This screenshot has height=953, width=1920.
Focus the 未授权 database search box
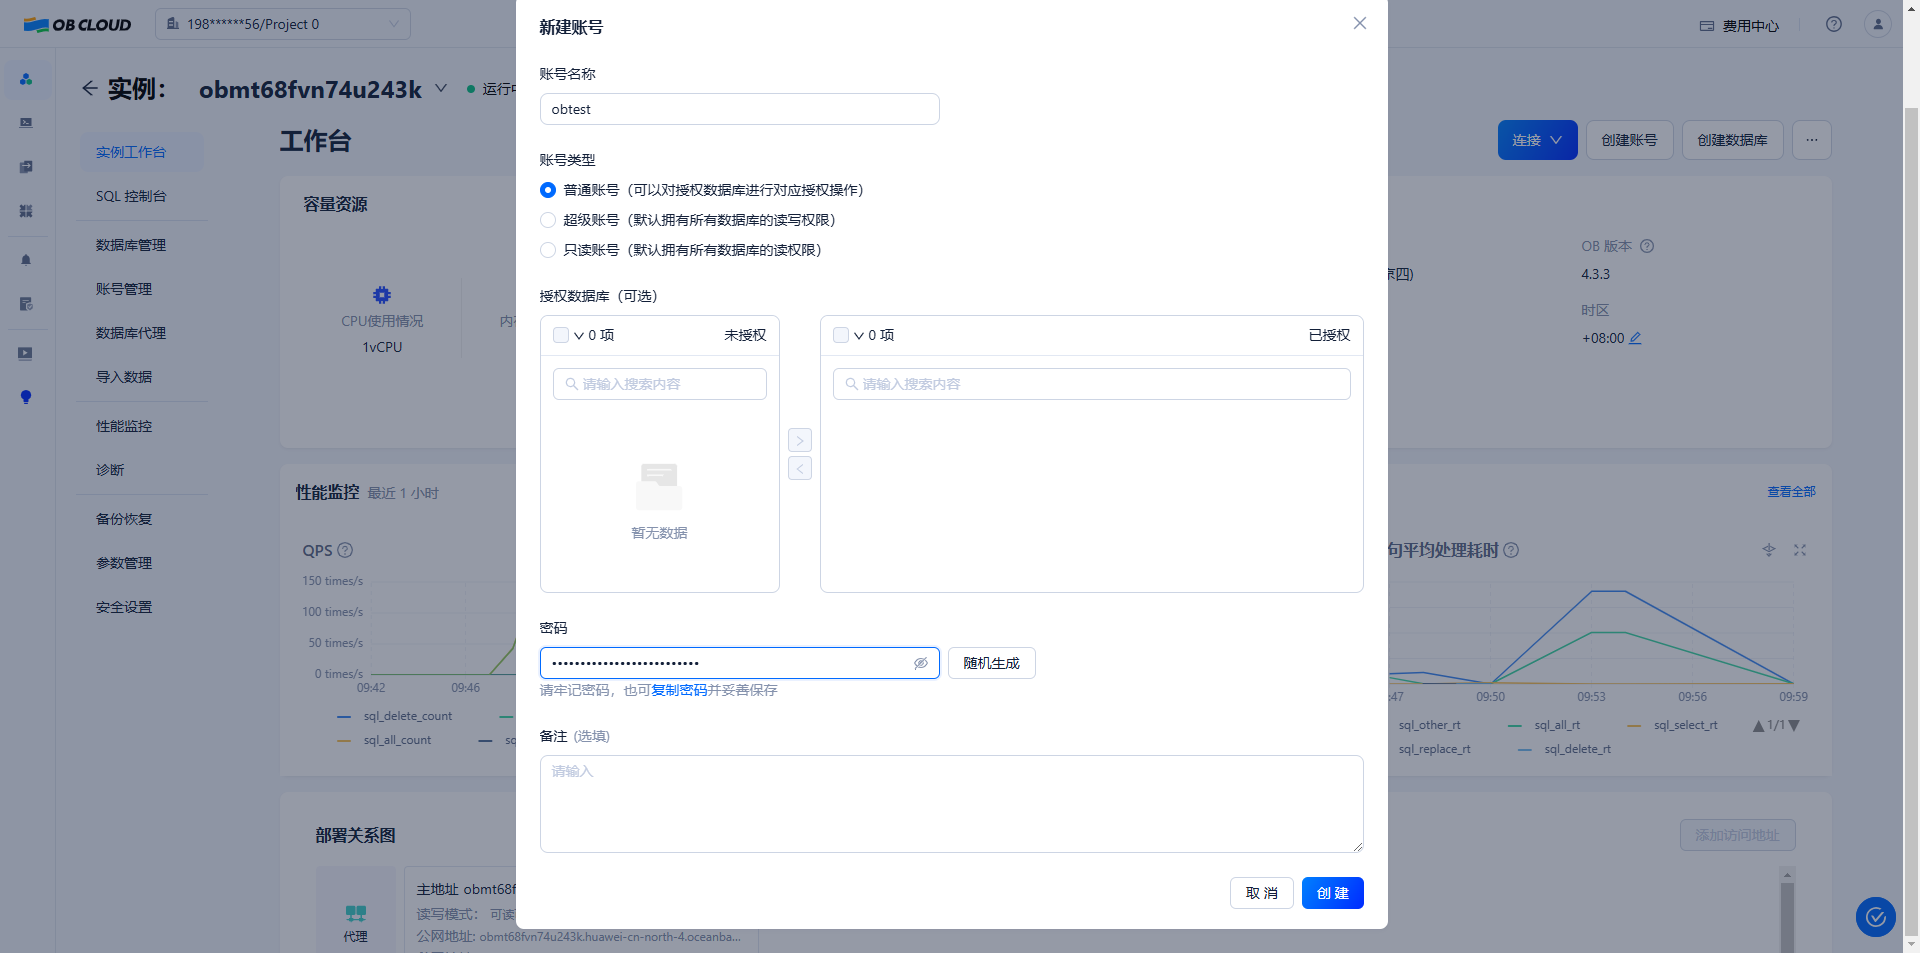point(659,384)
